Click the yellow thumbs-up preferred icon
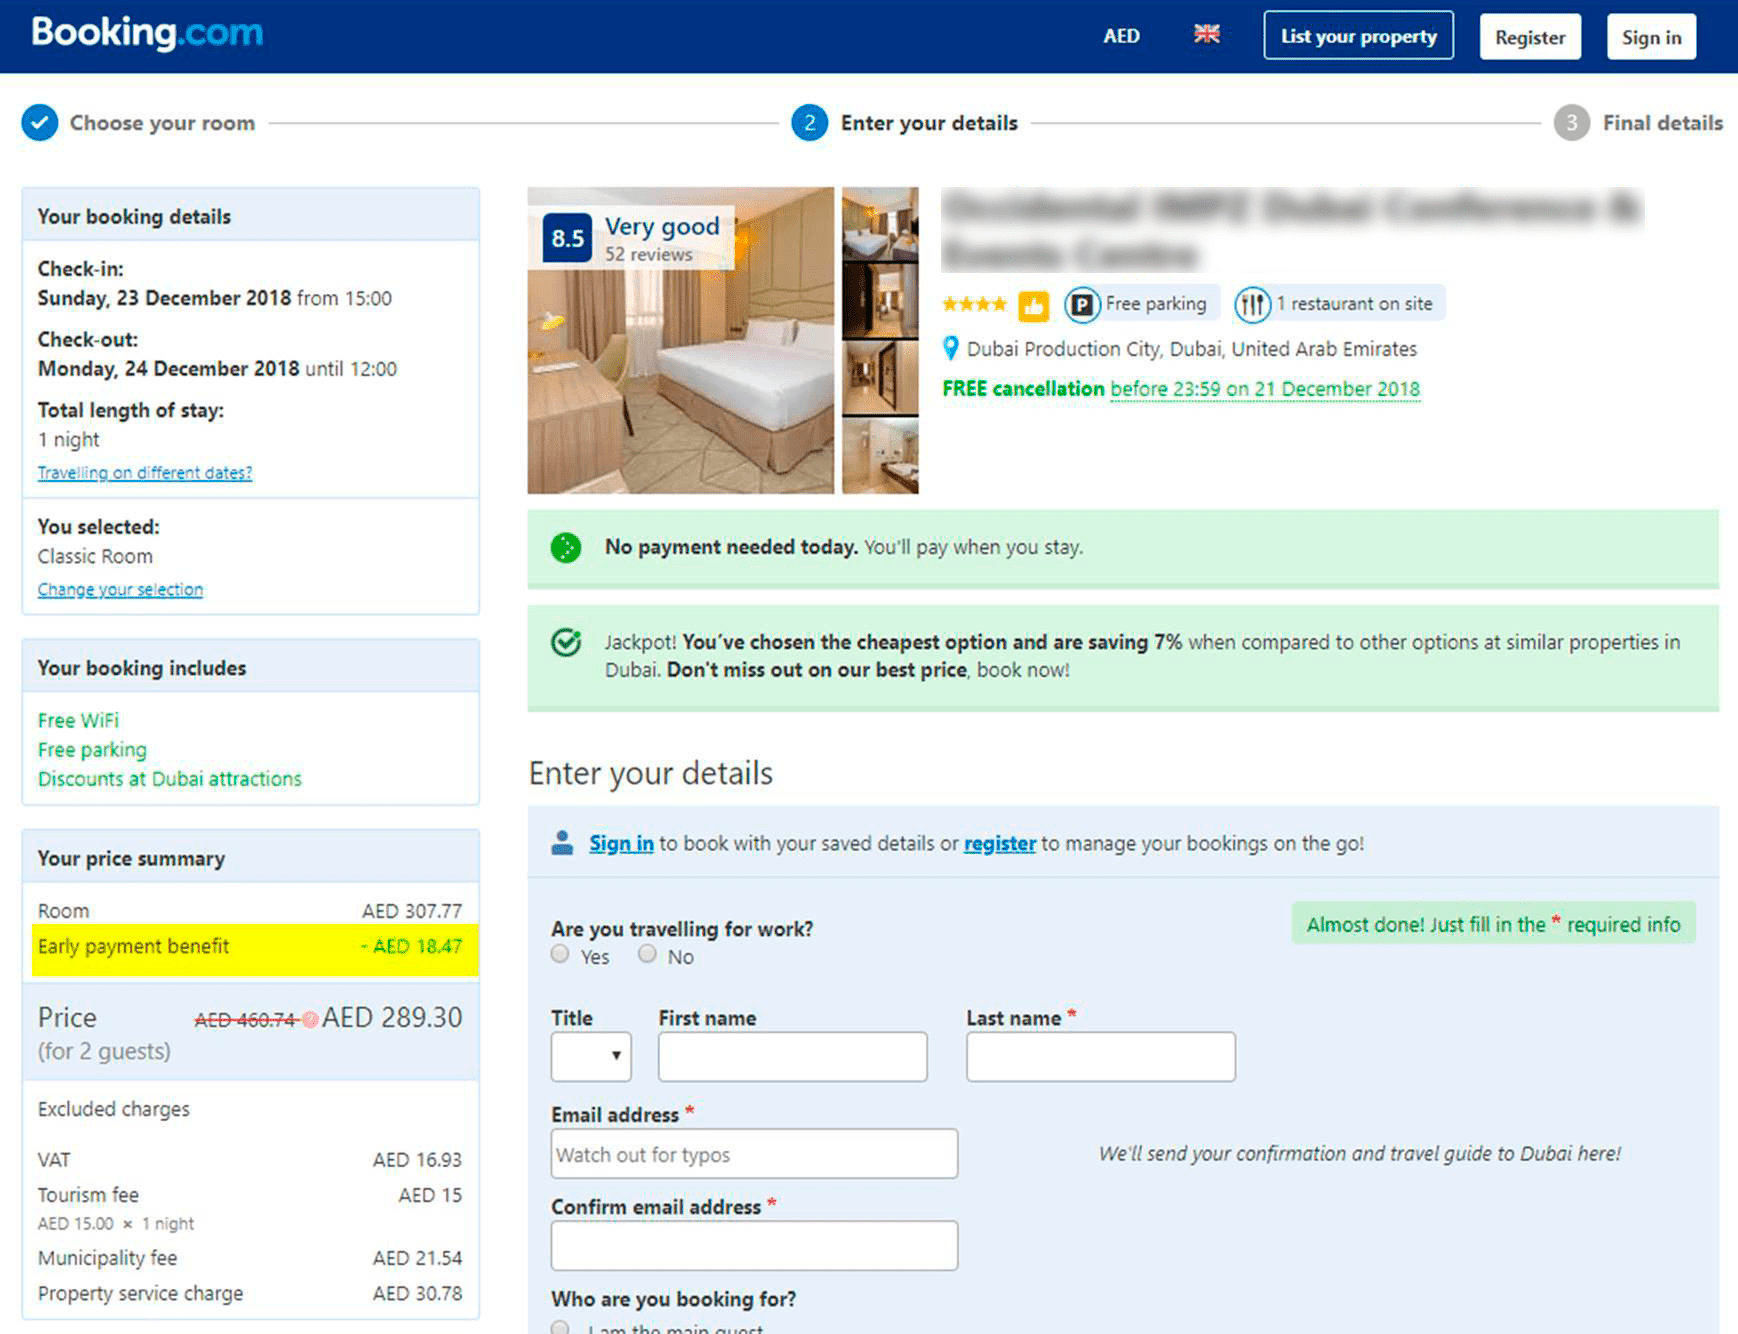 pyautogui.click(x=1033, y=305)
